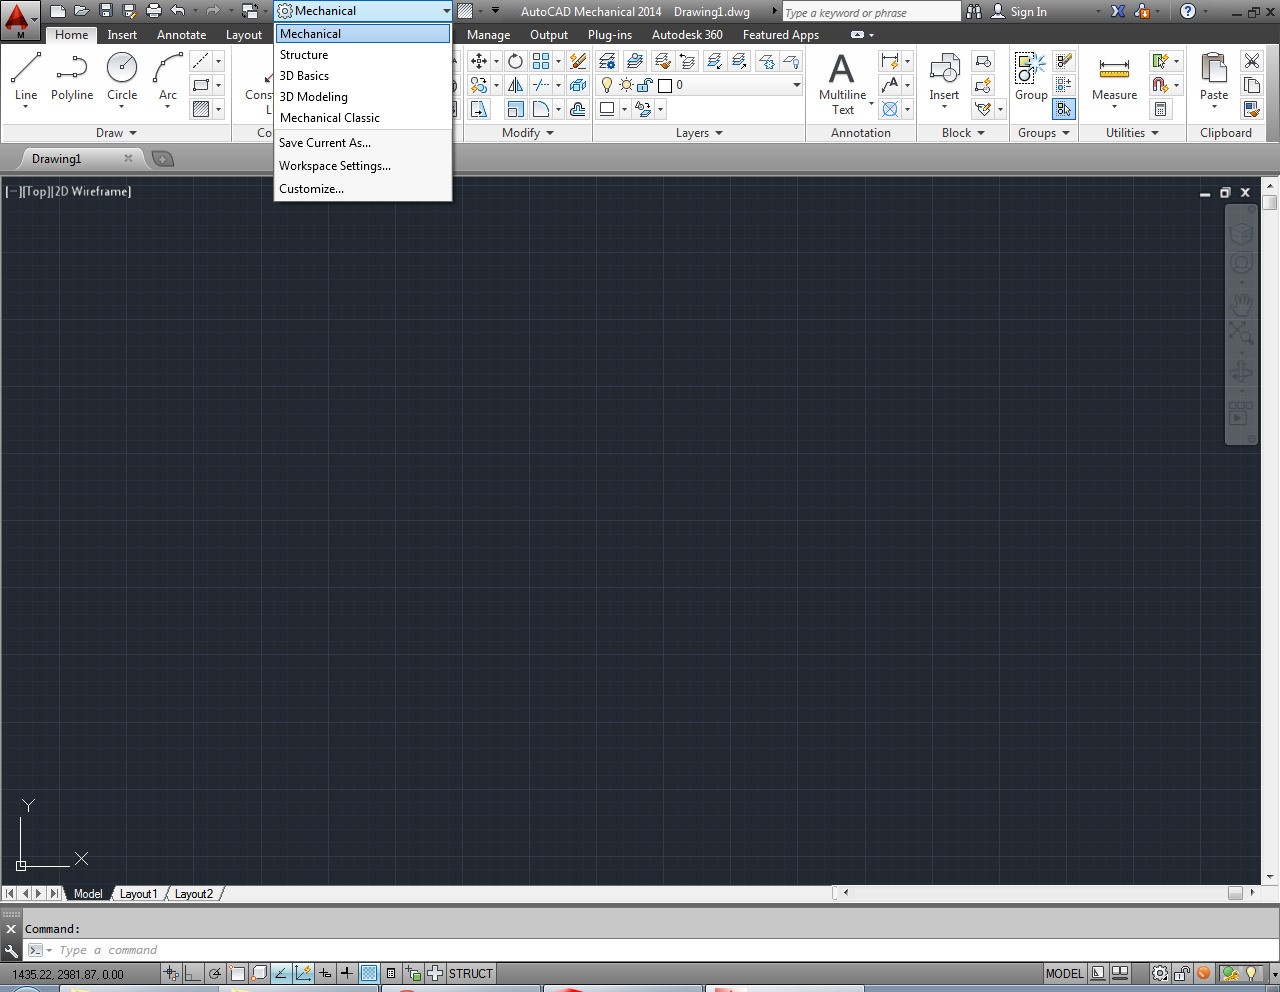Screen dimensions: 1280x992
Task: Click the viewport [Top] view control label
Action: pos(36,192)
